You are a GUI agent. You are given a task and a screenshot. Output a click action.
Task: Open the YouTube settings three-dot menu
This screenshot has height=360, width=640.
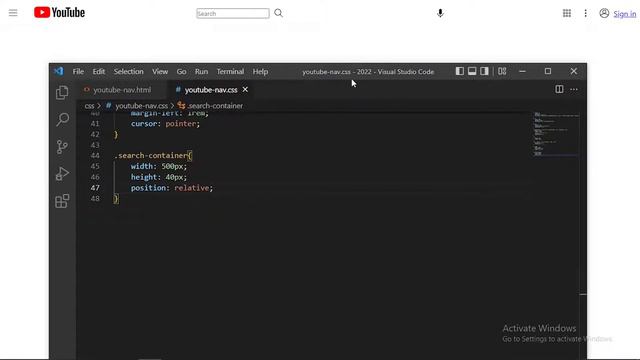point(585,13)
